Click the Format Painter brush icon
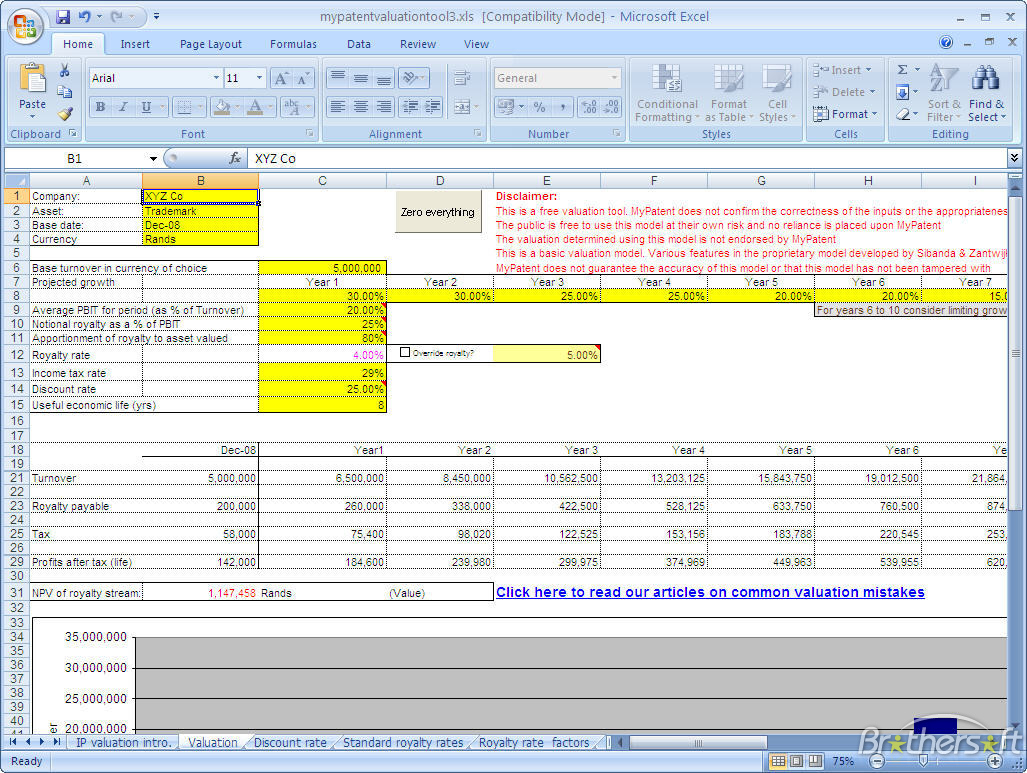The width and height of the screenshot is (1027, 773). pyautogui.click(x=65, y=115)
